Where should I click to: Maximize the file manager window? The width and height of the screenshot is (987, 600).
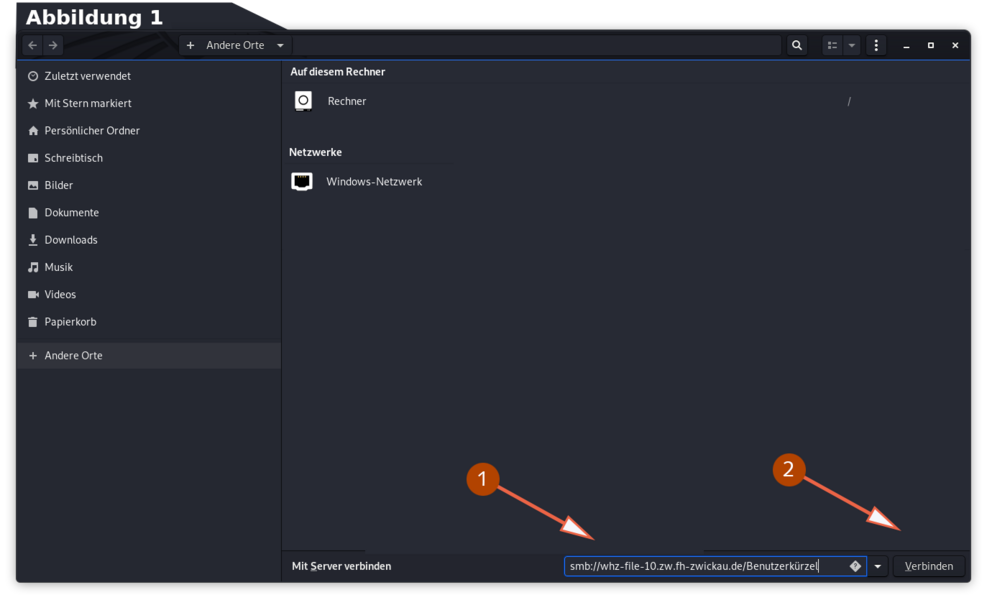[x=930, y=45]
